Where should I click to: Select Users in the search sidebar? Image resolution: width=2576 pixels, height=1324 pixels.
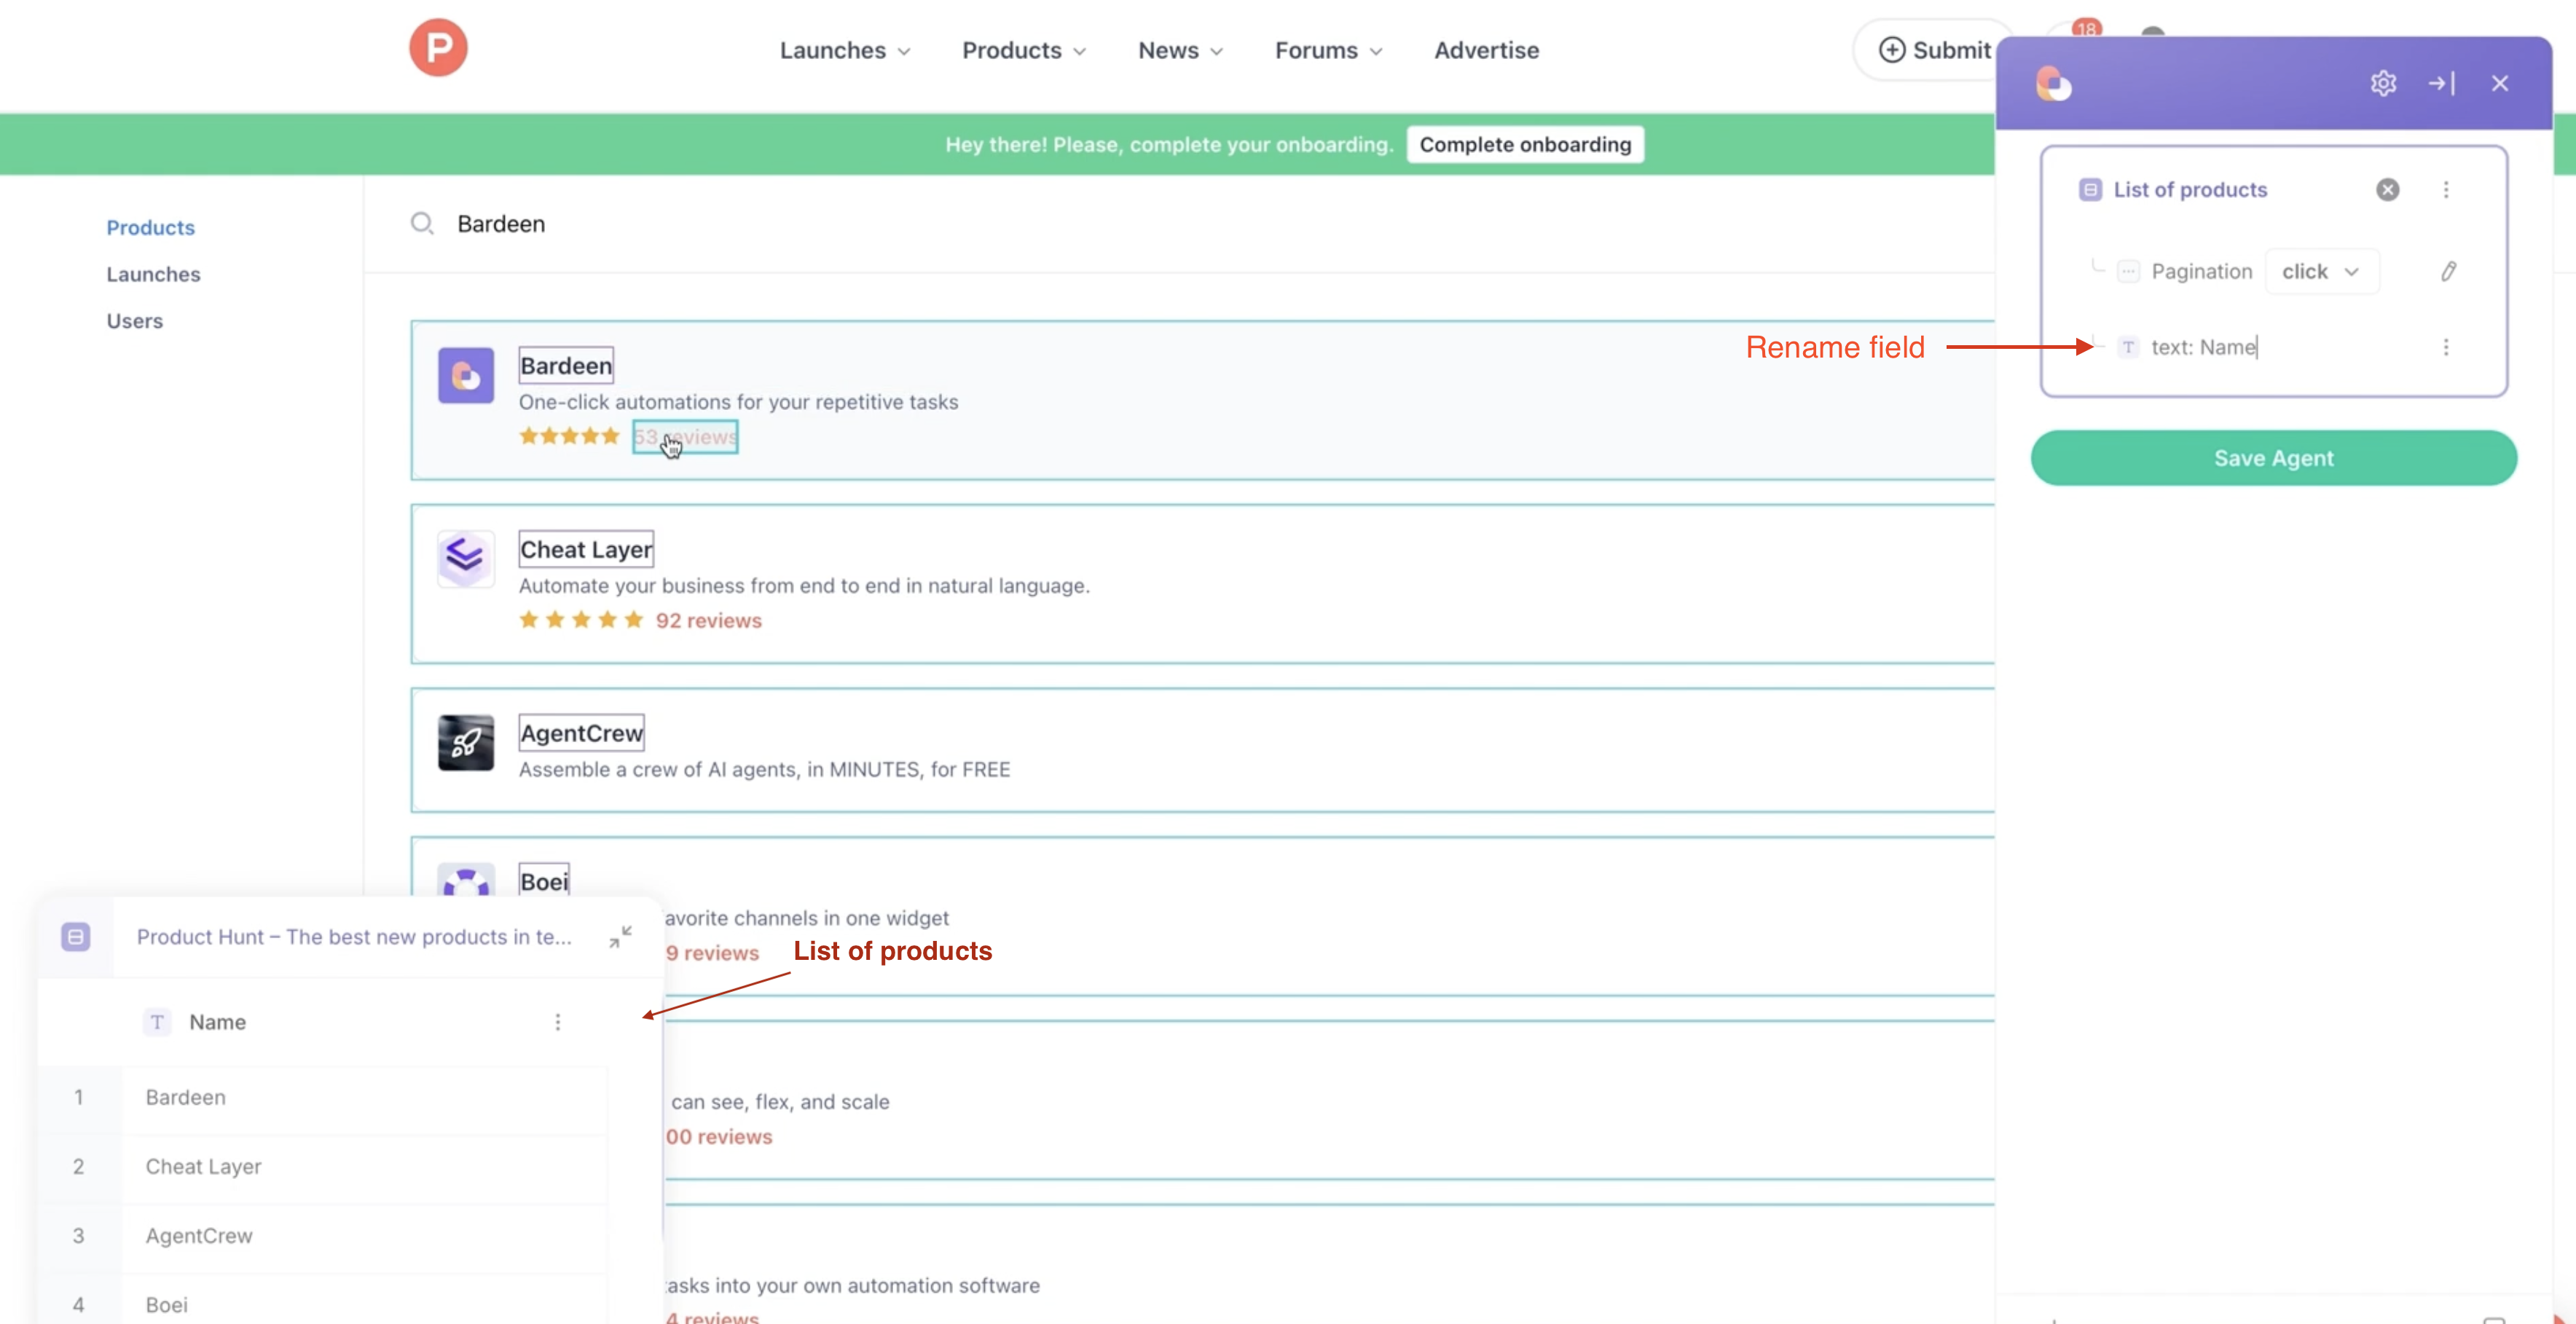(135, 321)
